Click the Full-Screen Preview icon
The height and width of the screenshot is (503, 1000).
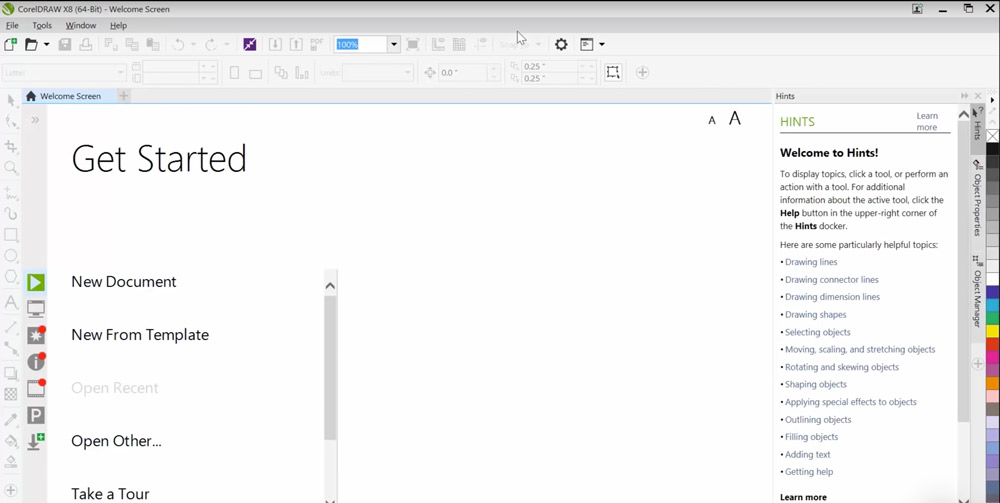pos(413,45)
